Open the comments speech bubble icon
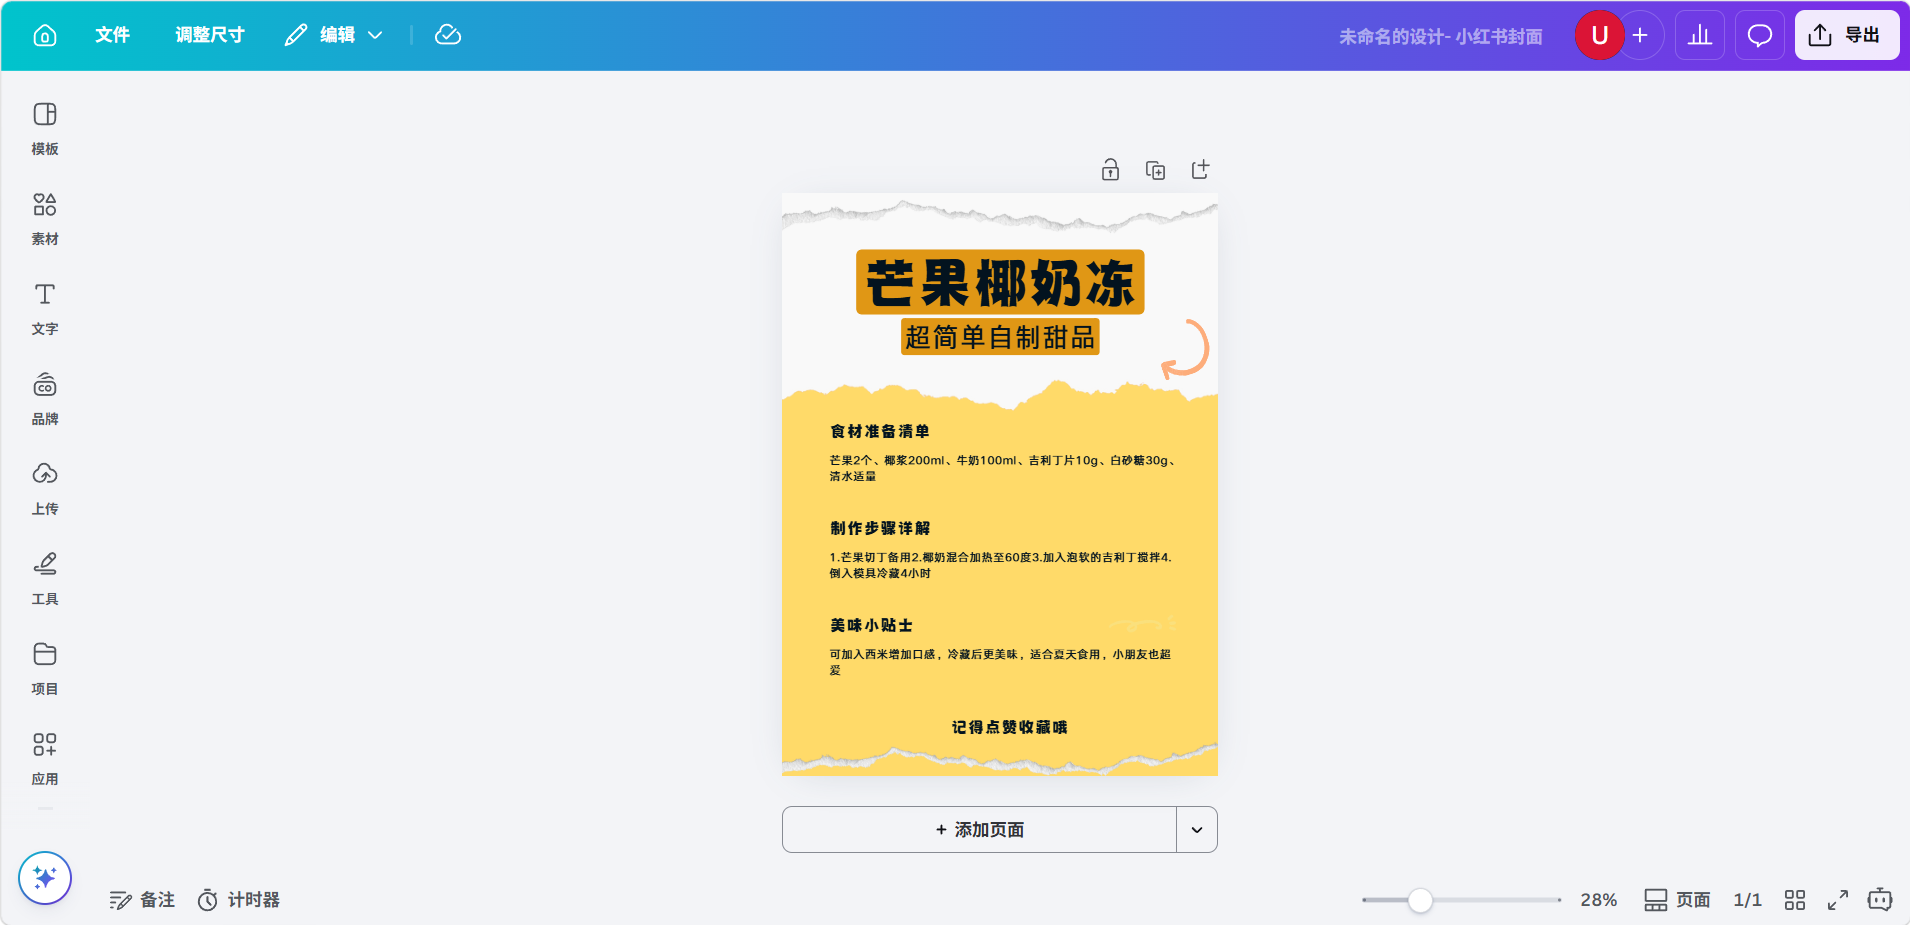 pyautogui.click(x=1759, y=36)
